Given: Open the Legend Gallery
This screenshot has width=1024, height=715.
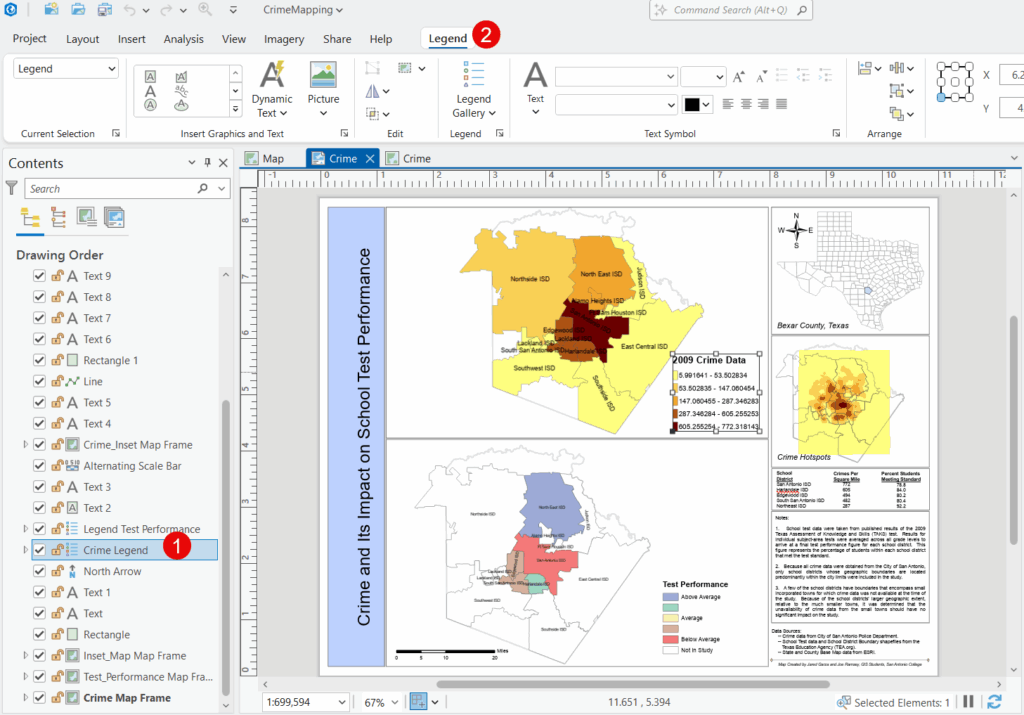Looking at the screenshot, I should pyautogui.click(x=473, y=105).
